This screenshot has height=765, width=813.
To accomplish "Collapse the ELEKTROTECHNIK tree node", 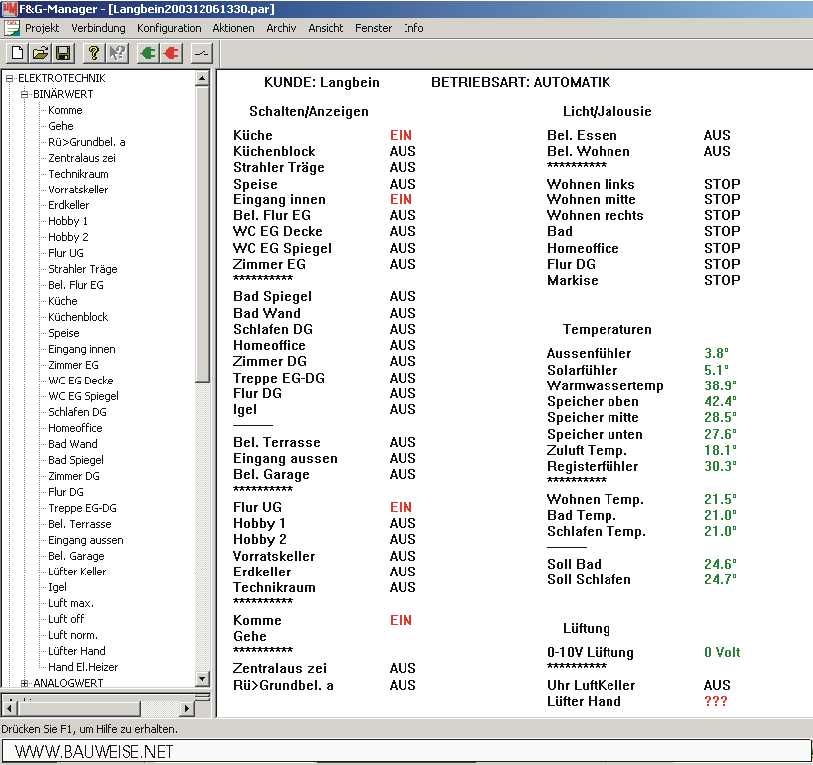I will pos(10,78).
